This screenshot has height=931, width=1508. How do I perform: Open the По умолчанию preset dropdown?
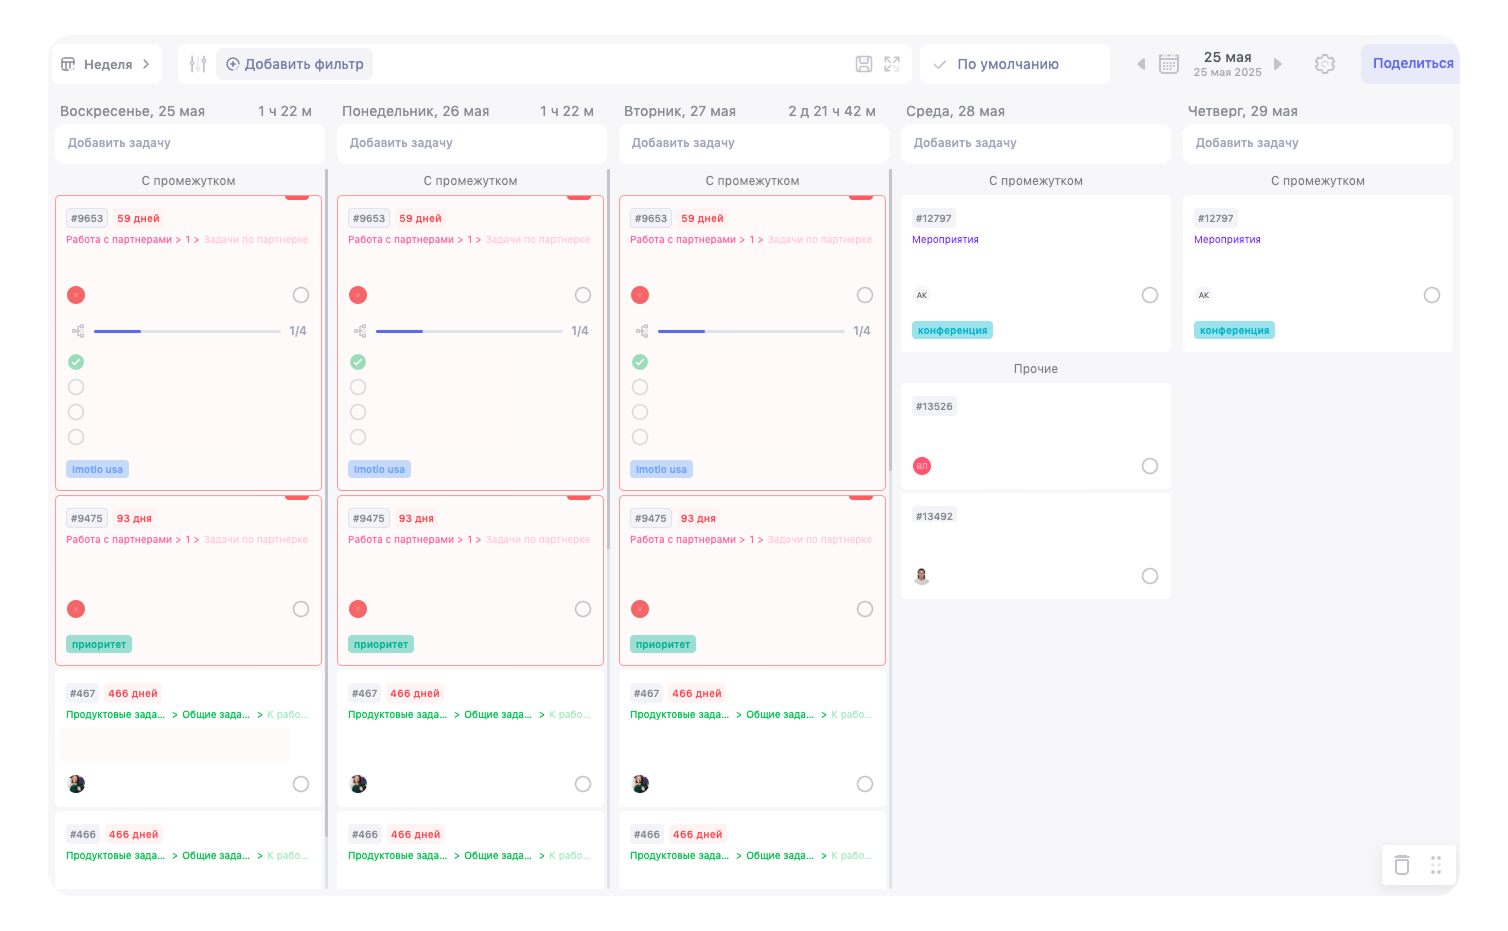[1014, 64]
